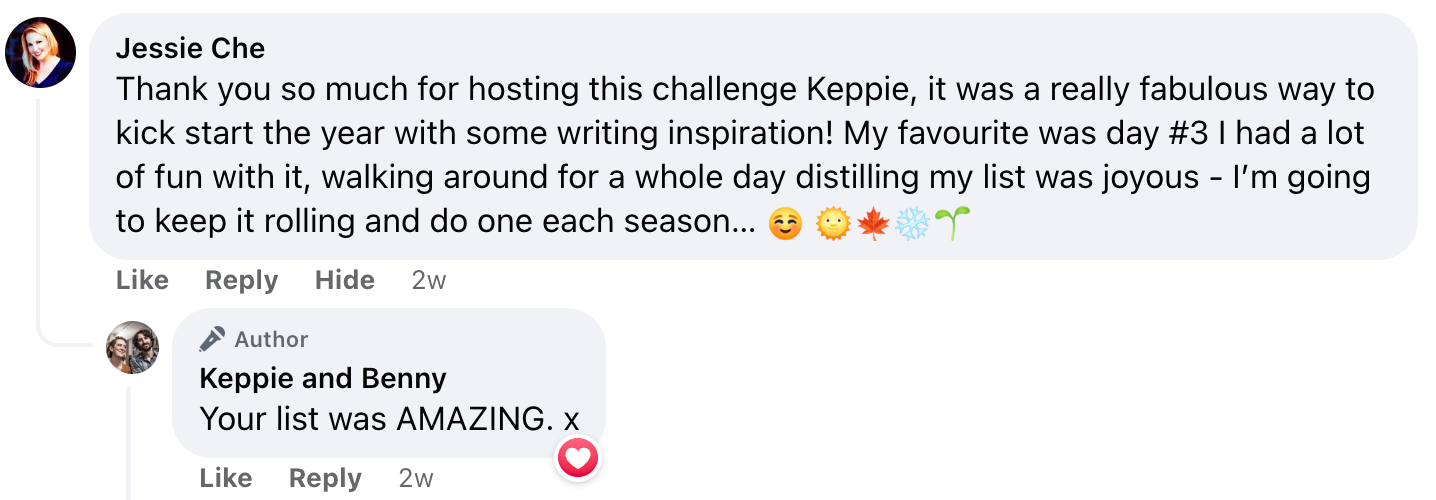
Task: Click the sun emoji
Action: pos(832,226)
